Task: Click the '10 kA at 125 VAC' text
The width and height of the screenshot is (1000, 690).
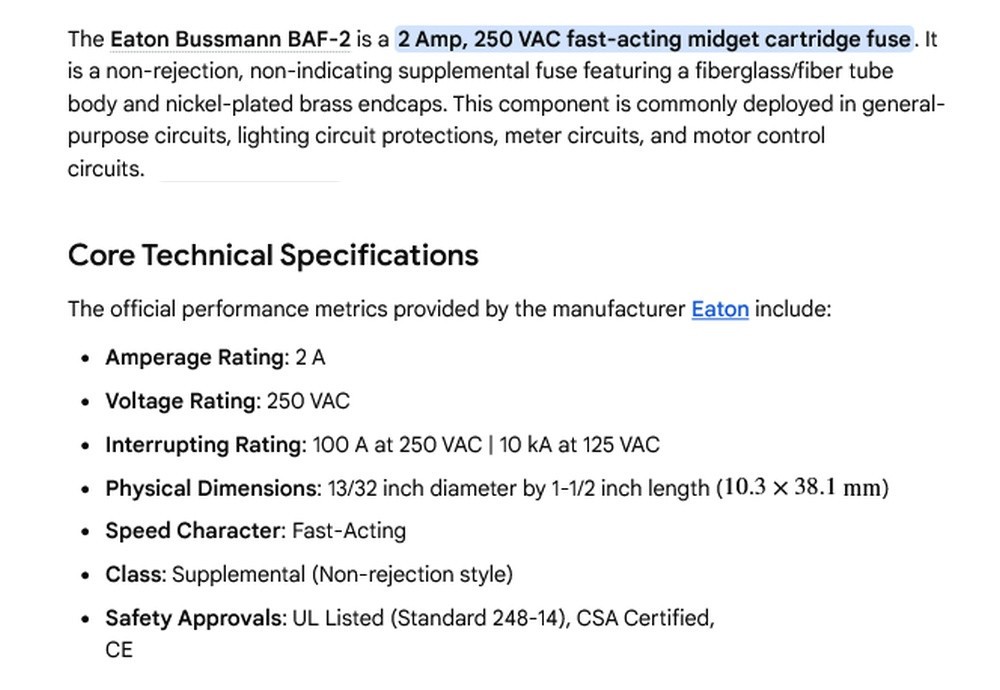Action: tap(579, 444)
